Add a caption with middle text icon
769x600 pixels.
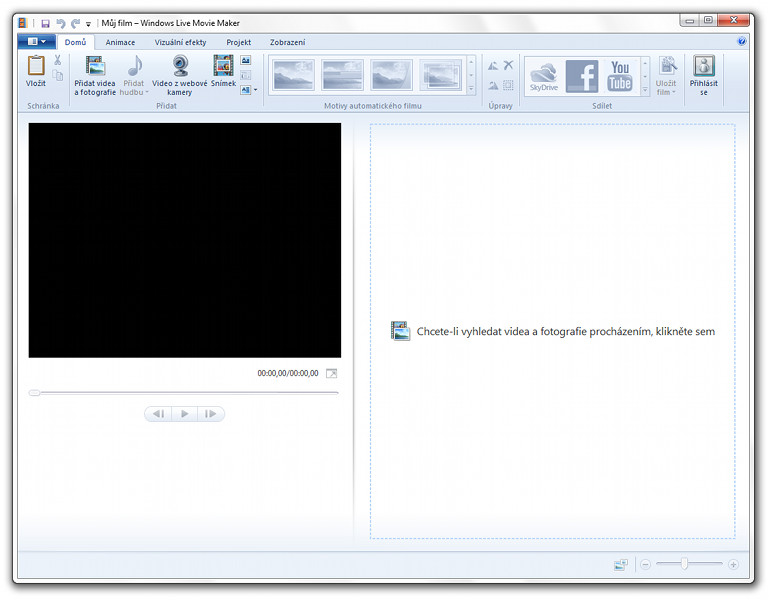click(x=246, y=75)
